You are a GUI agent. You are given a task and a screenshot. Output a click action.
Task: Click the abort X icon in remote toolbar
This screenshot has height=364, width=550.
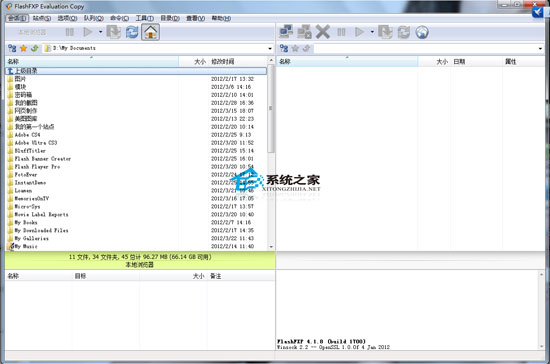[x=323, y=32]
